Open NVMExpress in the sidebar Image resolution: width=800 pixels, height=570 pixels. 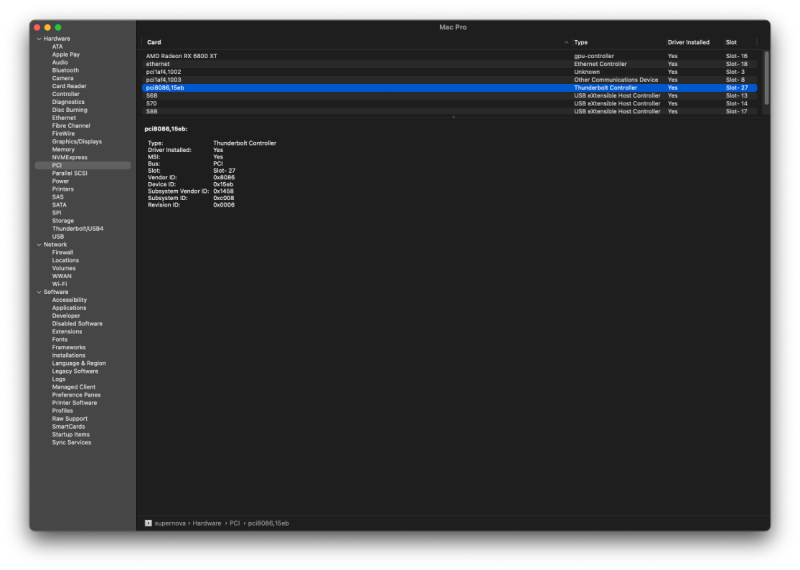pos(69,157)
